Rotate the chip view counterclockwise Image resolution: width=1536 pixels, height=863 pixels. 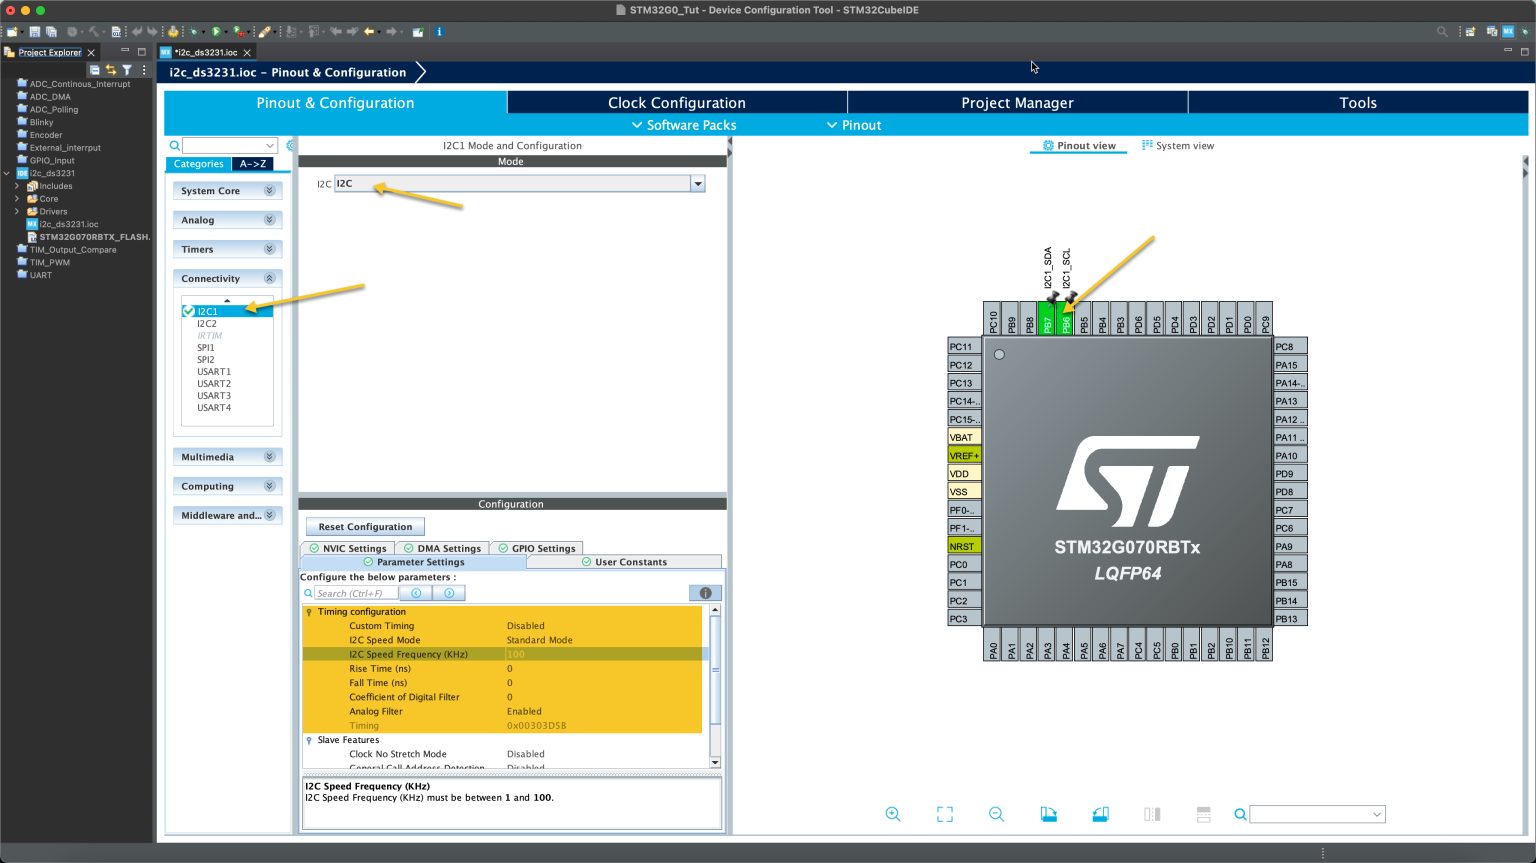pyautogui.click(x=1100, y=813)
